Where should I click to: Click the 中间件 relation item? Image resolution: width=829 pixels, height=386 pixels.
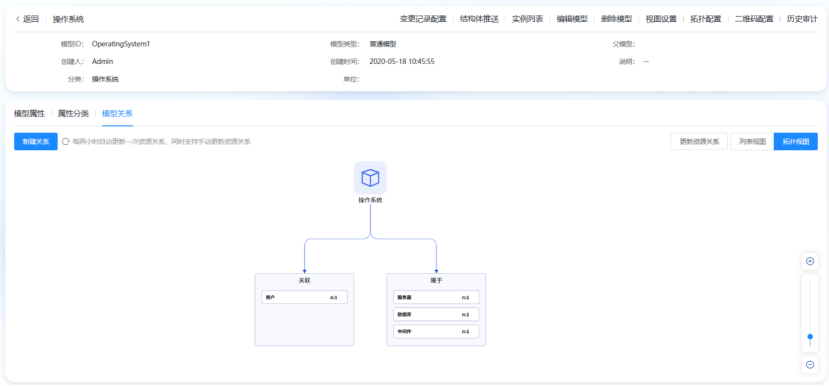click(x=436, y=332)
